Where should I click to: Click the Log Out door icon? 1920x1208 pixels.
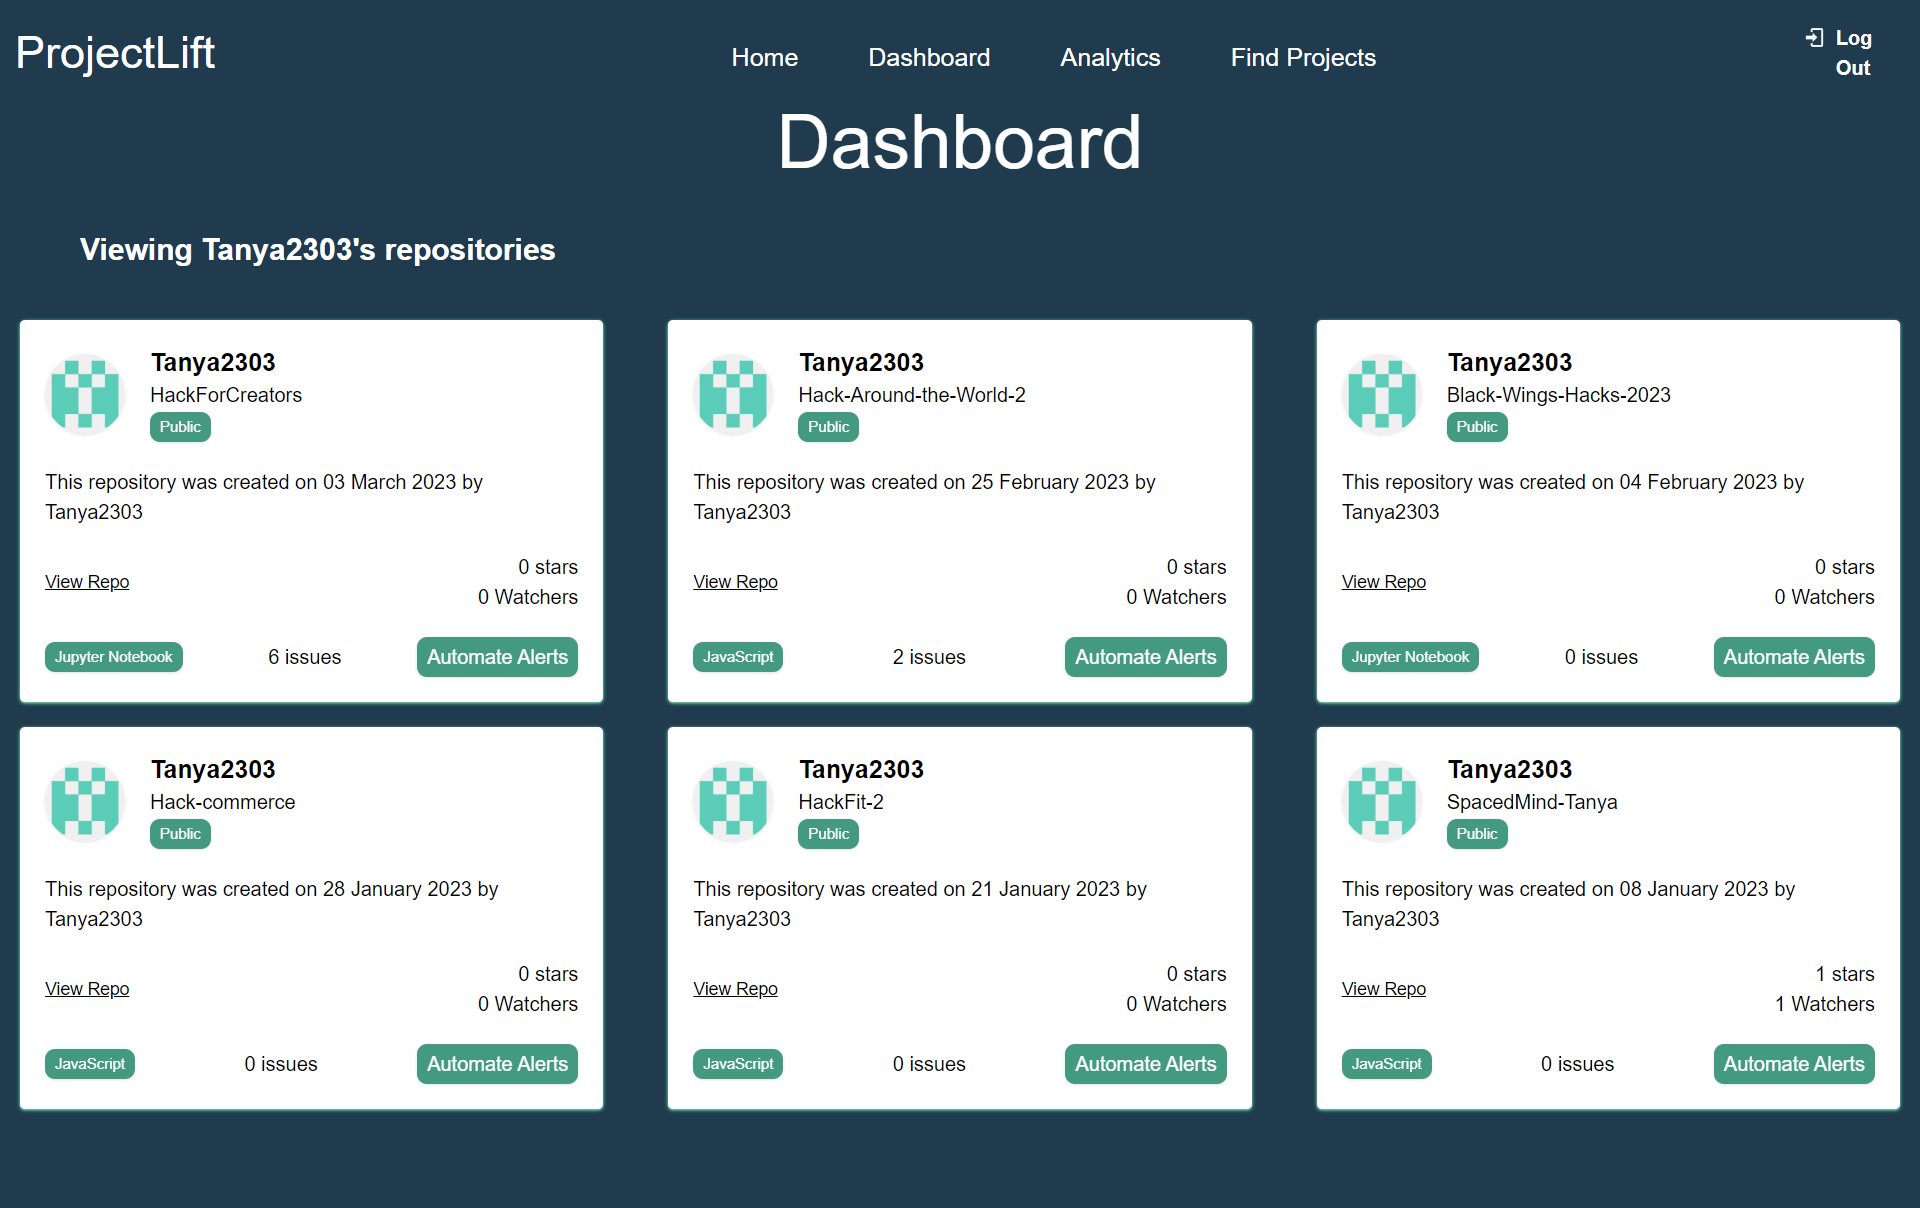point(1814,38)
